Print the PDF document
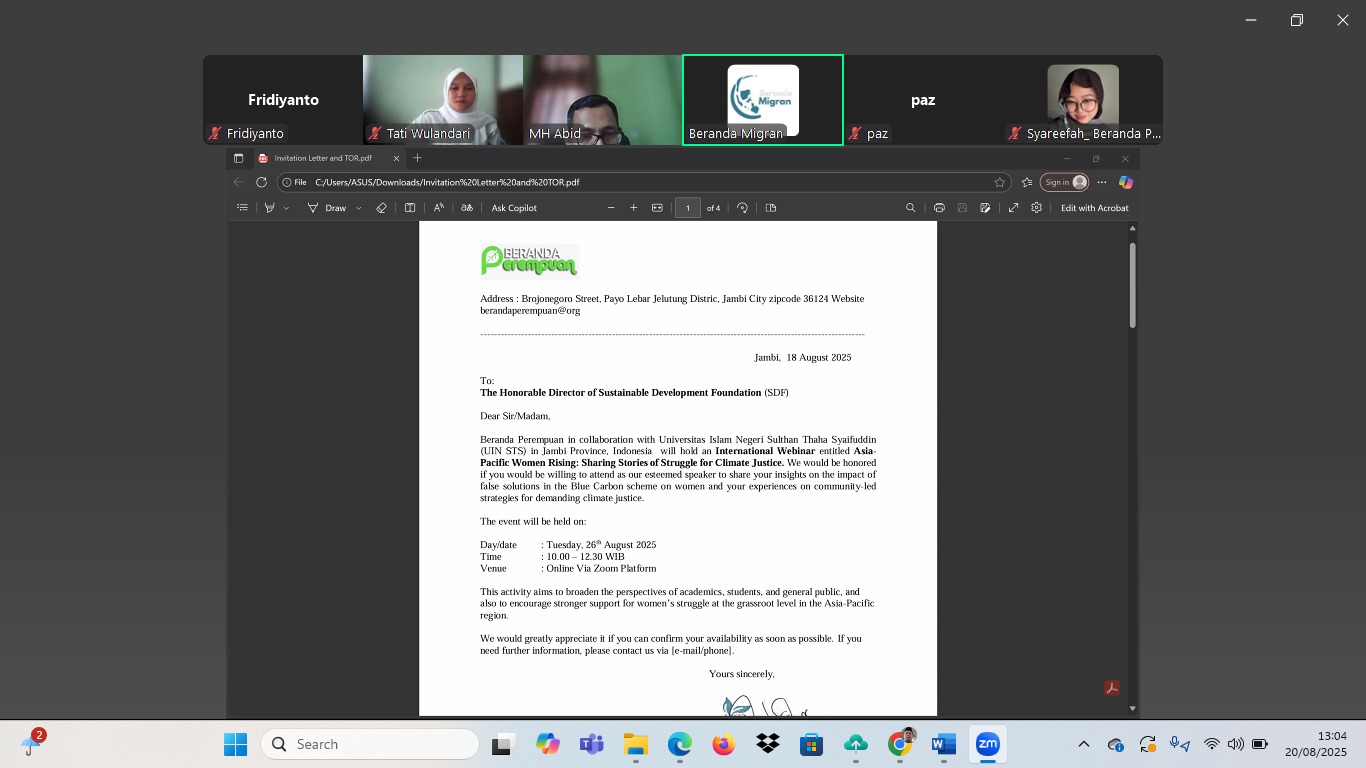This screenshot has height=768, width=1366. [x=939, y=208]
